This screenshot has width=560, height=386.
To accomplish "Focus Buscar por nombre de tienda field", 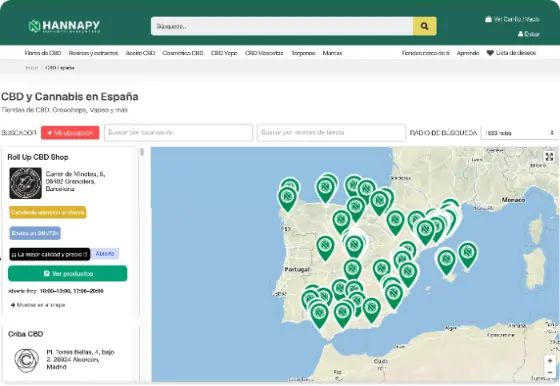I will coord(331,132).
